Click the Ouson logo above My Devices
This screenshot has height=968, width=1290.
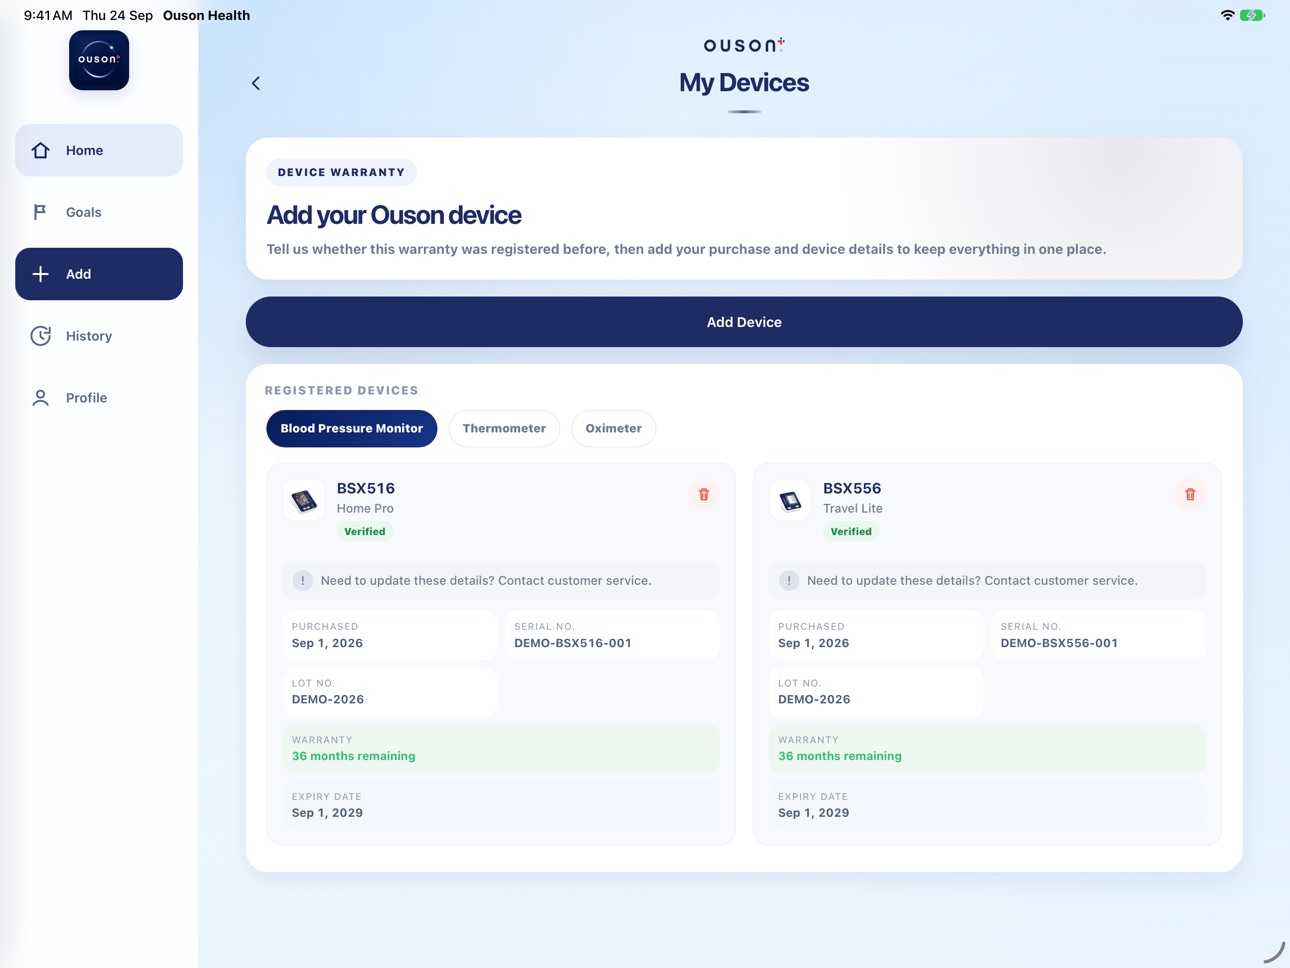tap(744, 45)
